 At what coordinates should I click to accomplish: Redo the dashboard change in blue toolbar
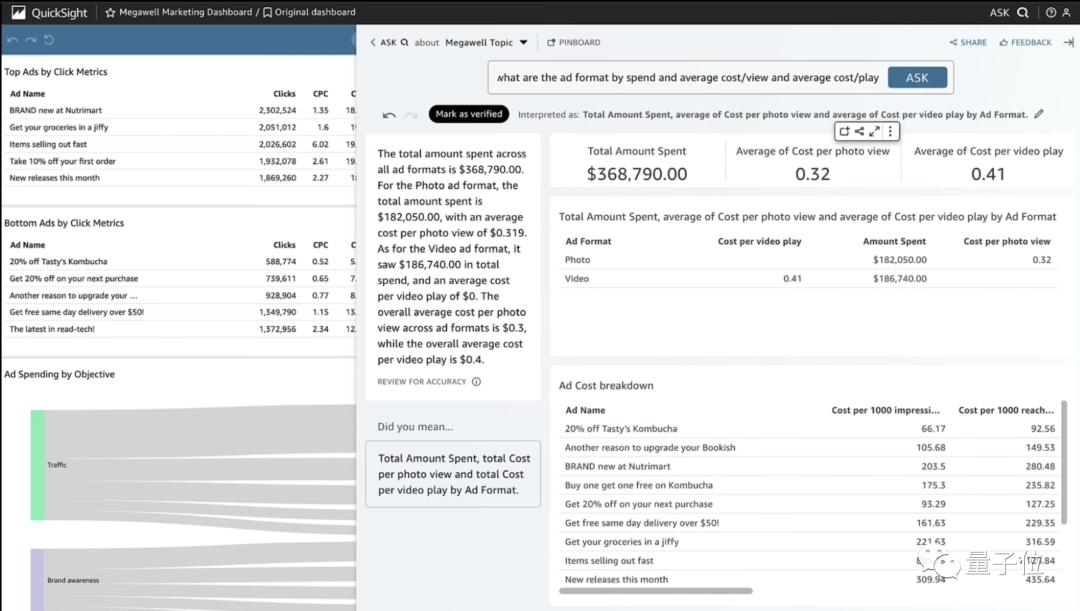[x=31, y=40]
